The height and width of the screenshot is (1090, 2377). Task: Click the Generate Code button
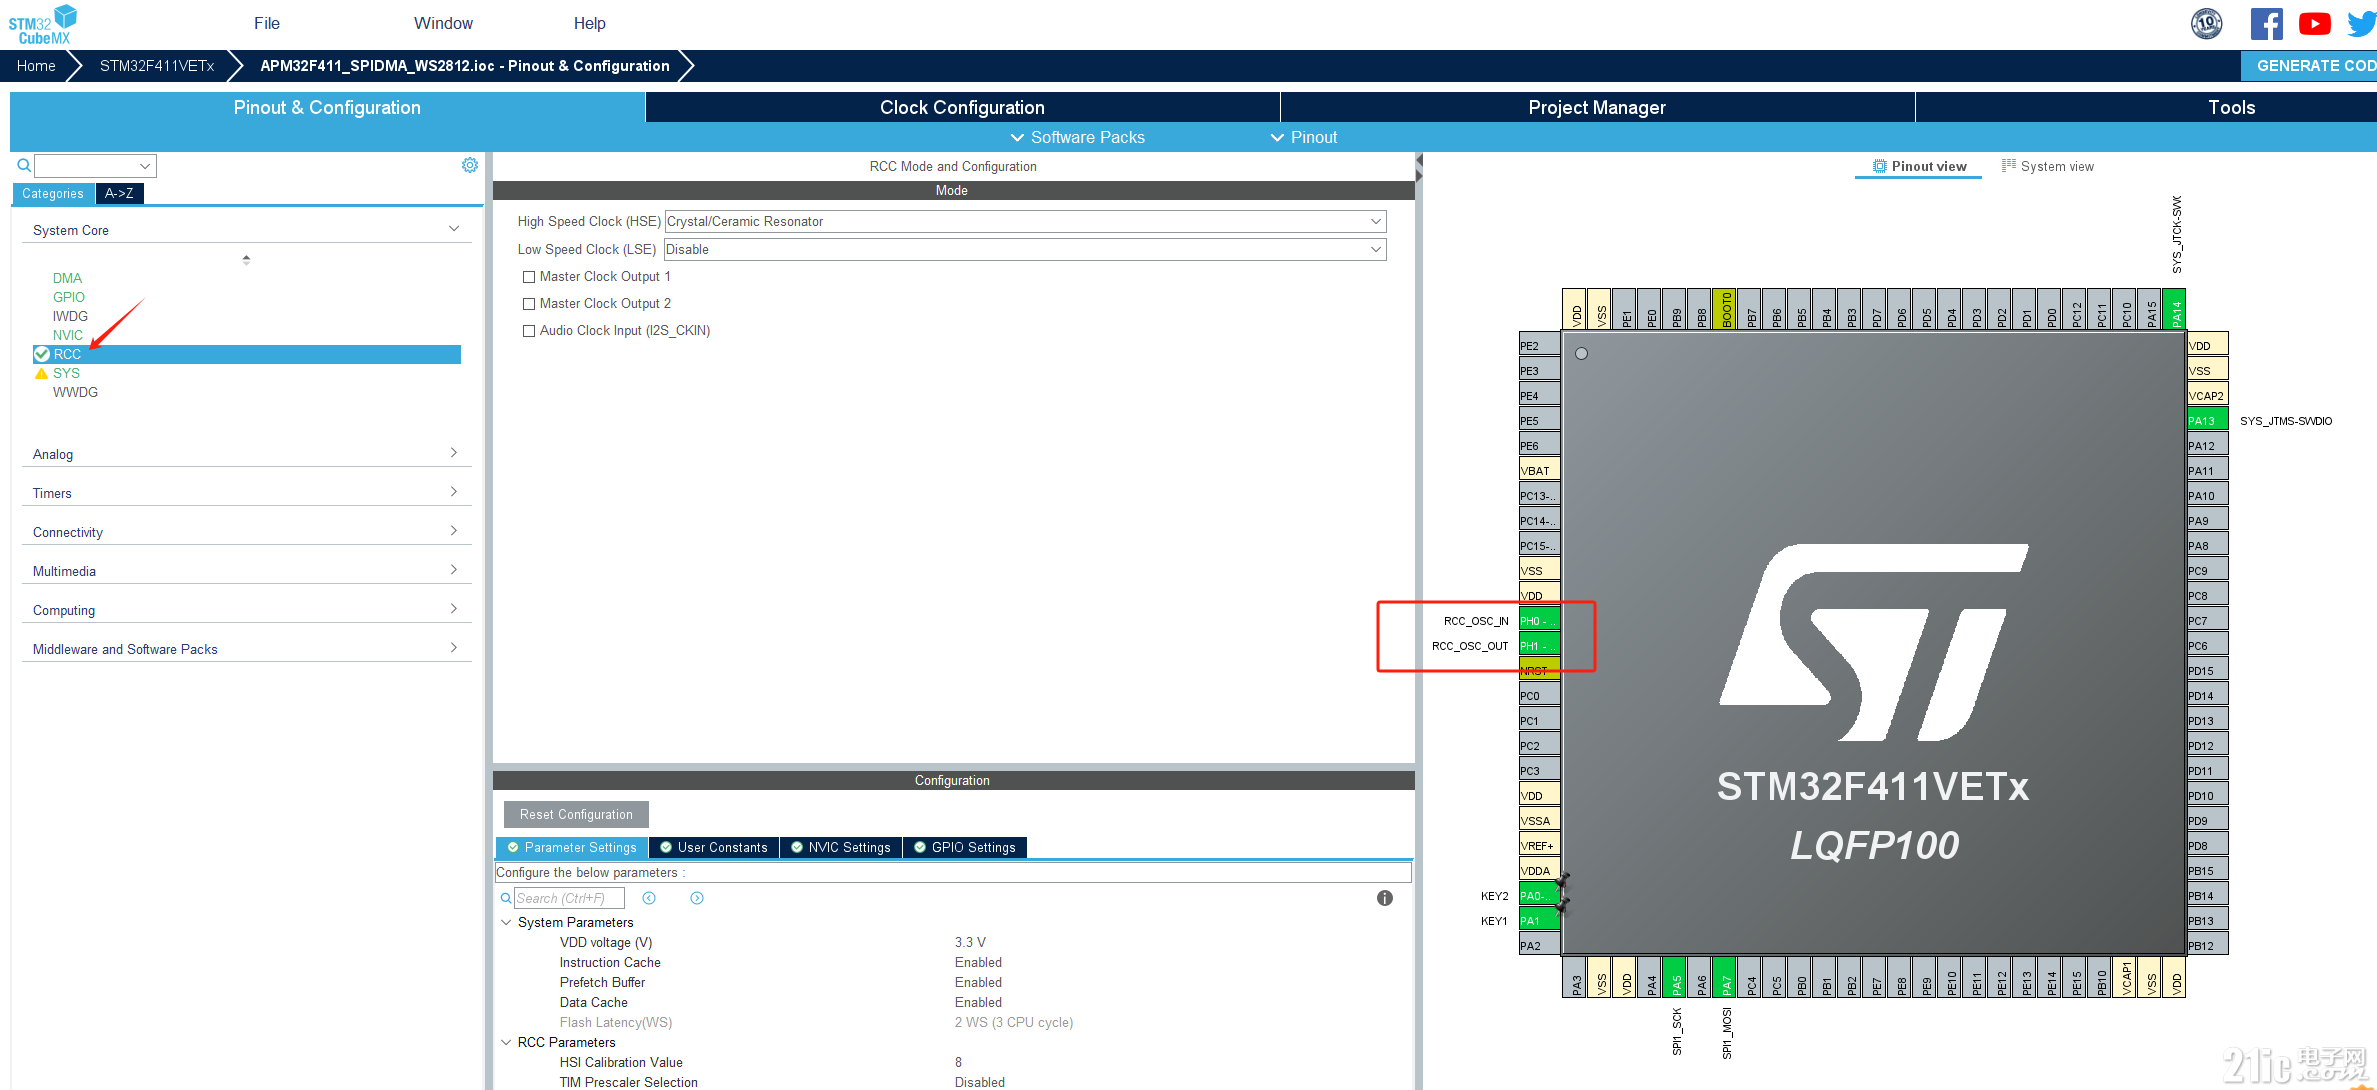click(2309, 65)
